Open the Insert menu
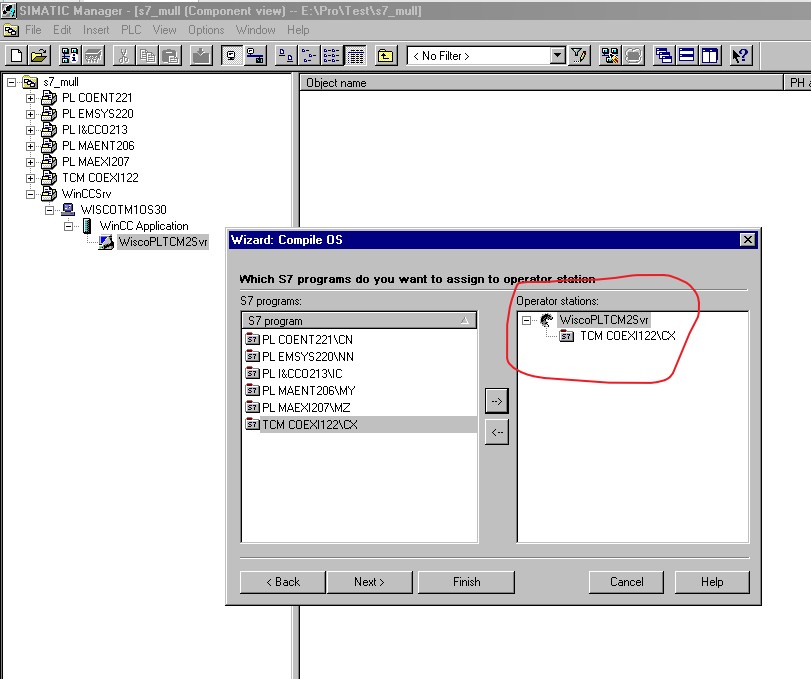Image resolution: width=811 pixels, height=679 pixels. [x=96, y=30]
